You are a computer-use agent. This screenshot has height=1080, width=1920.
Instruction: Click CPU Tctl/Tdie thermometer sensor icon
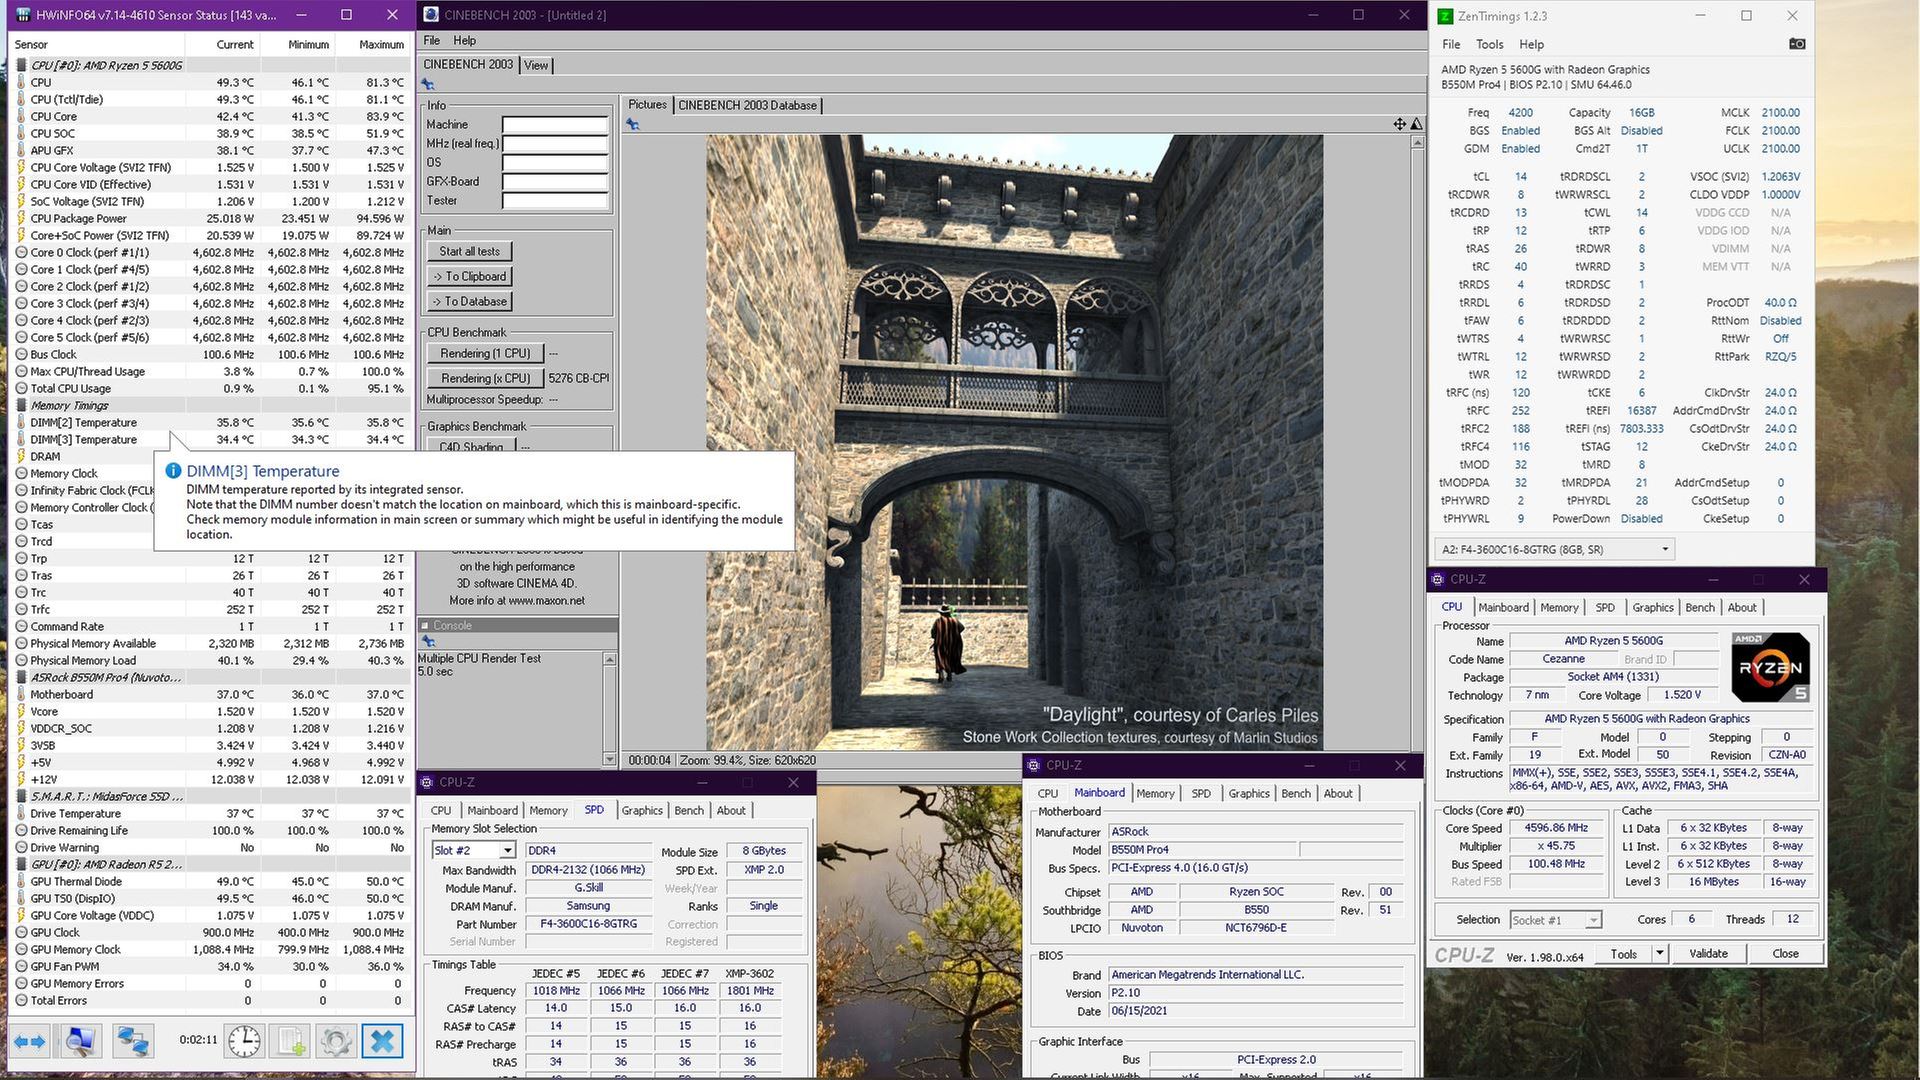click(22, 99)
